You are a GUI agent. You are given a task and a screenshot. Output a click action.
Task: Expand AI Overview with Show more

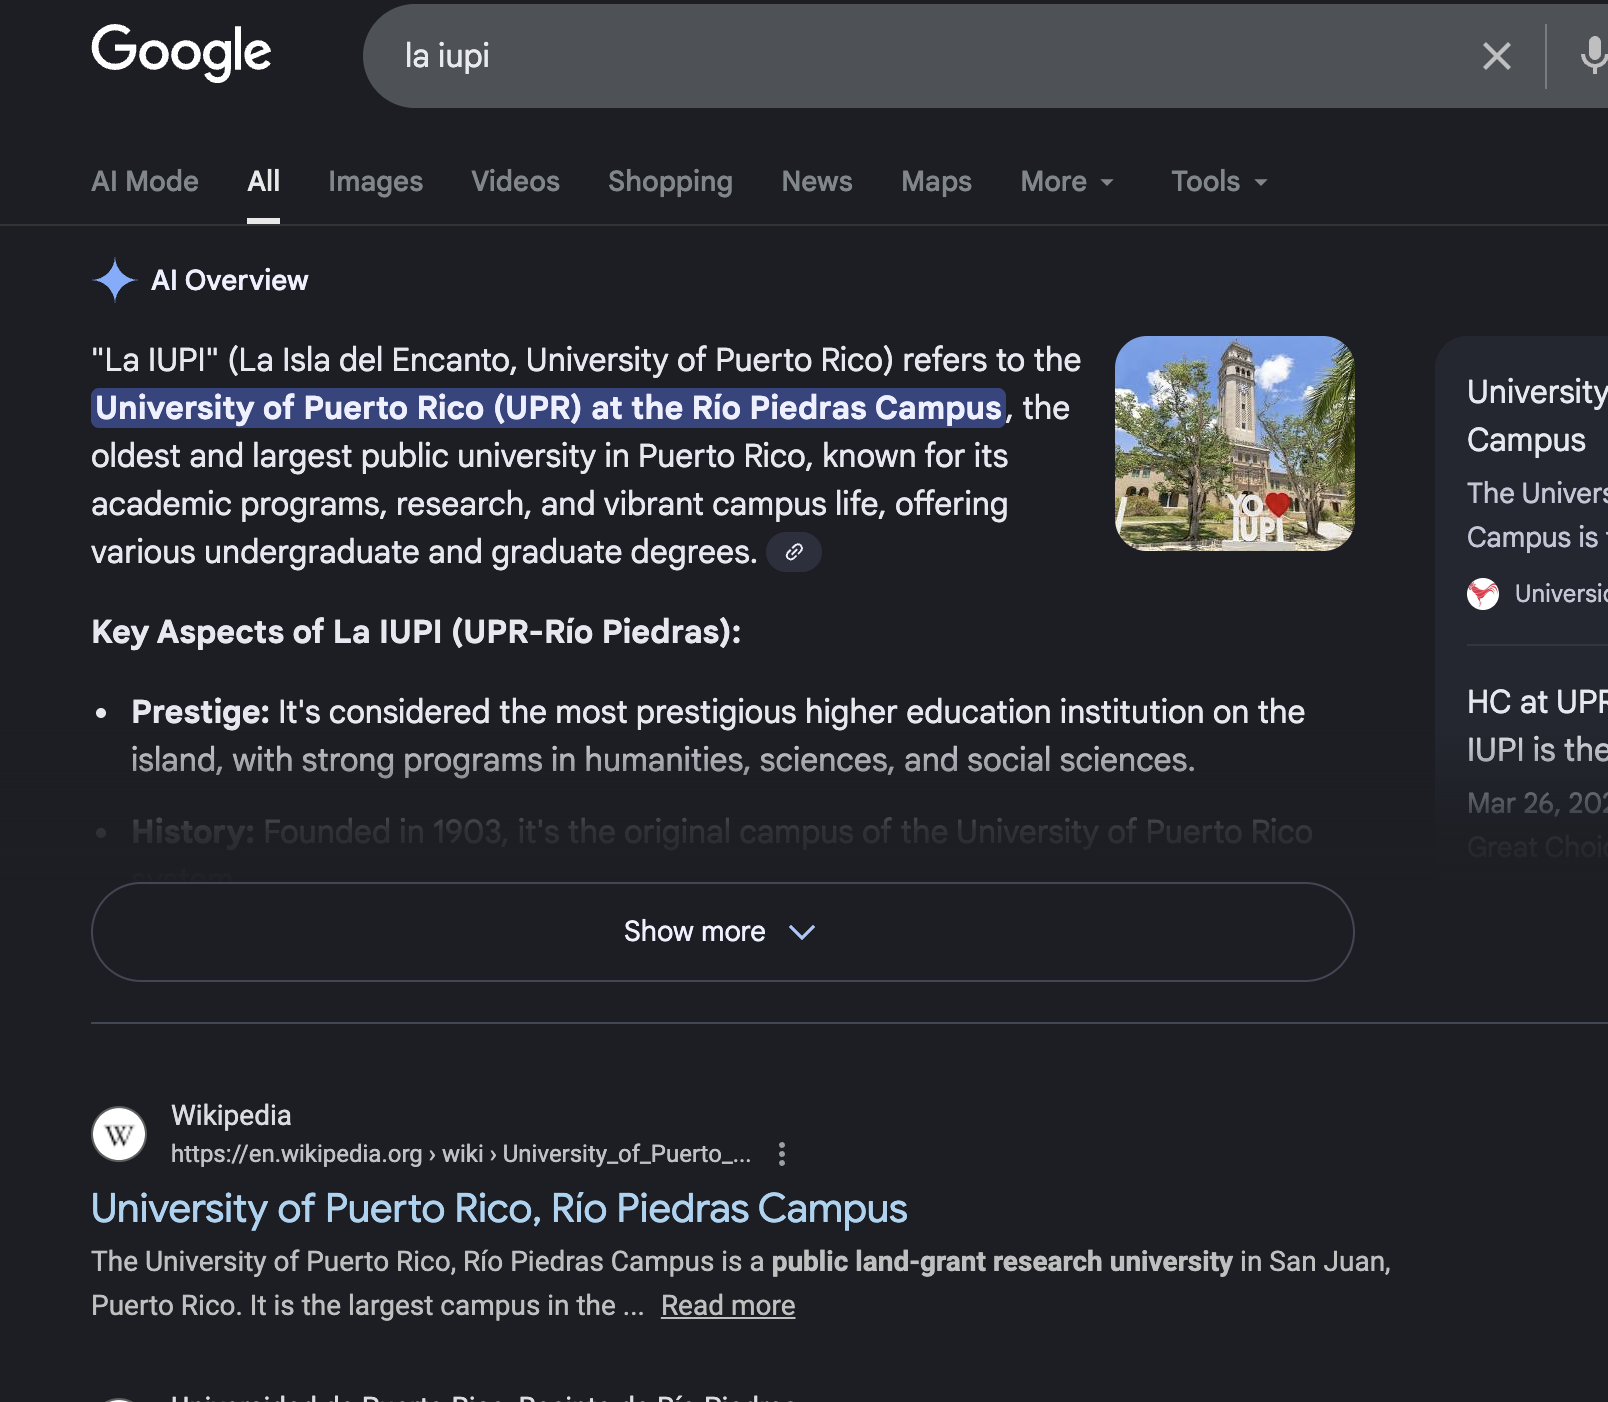click(x=722, y=932)
